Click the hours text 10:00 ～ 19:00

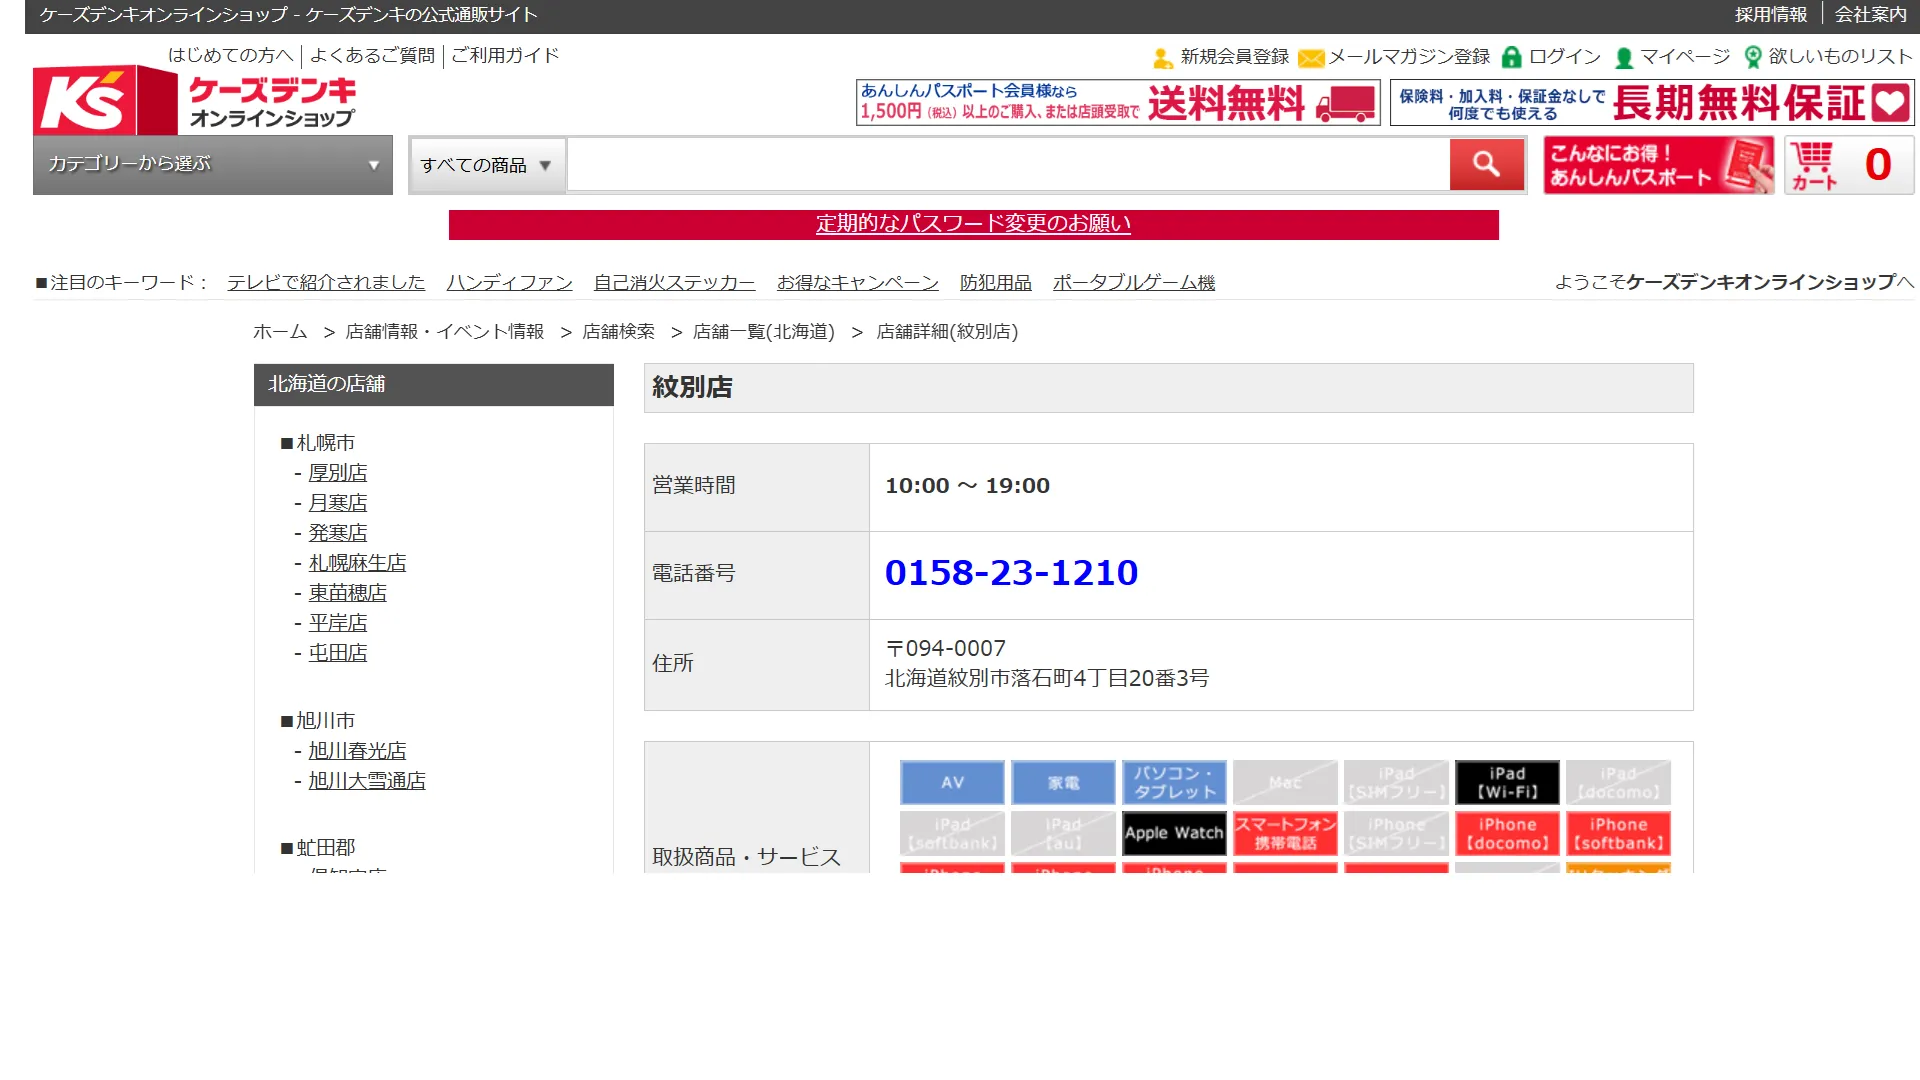[967, 486]
